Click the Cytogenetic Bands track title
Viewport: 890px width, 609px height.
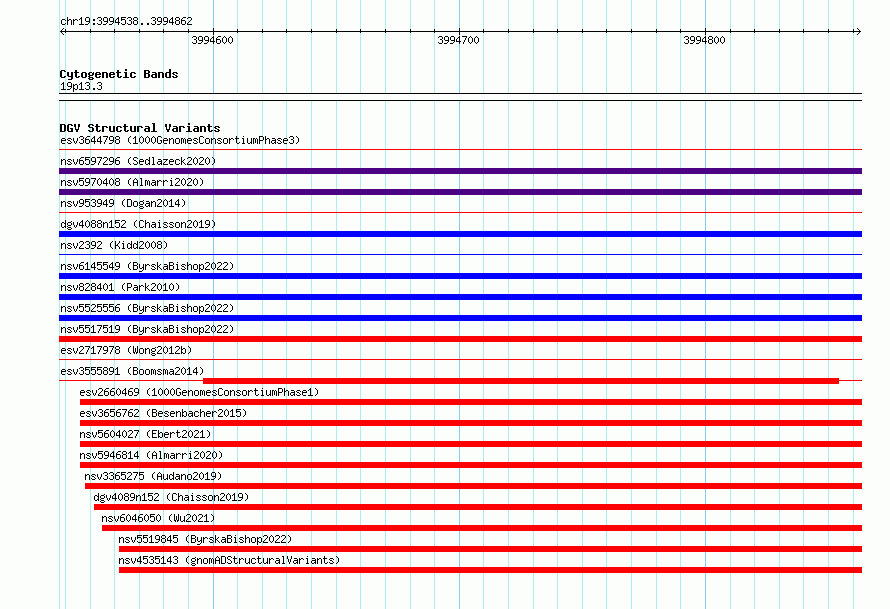point(119,74)
